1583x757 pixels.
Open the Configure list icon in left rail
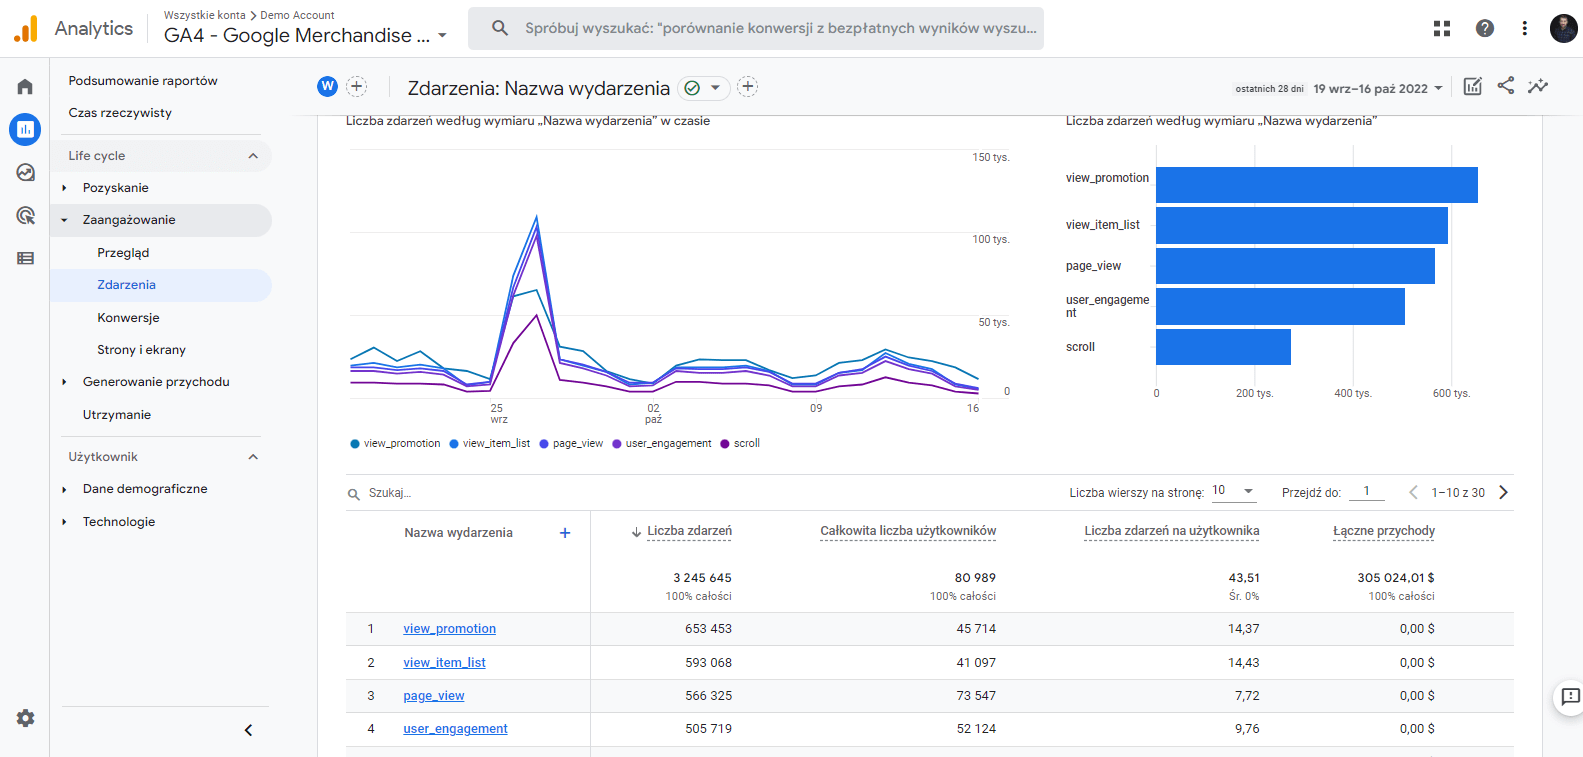click(25, 258)
